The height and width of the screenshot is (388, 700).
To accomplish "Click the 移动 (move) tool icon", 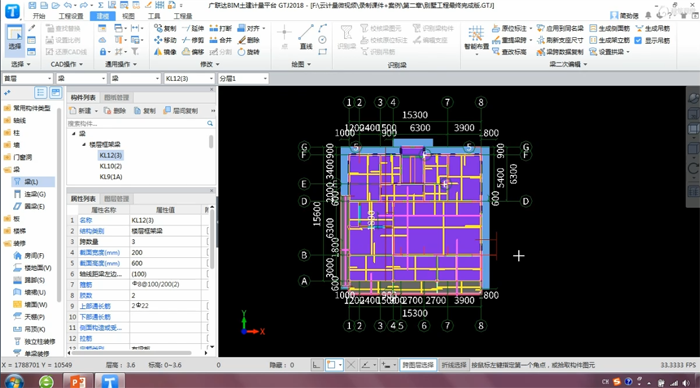I will pos(158,40).
